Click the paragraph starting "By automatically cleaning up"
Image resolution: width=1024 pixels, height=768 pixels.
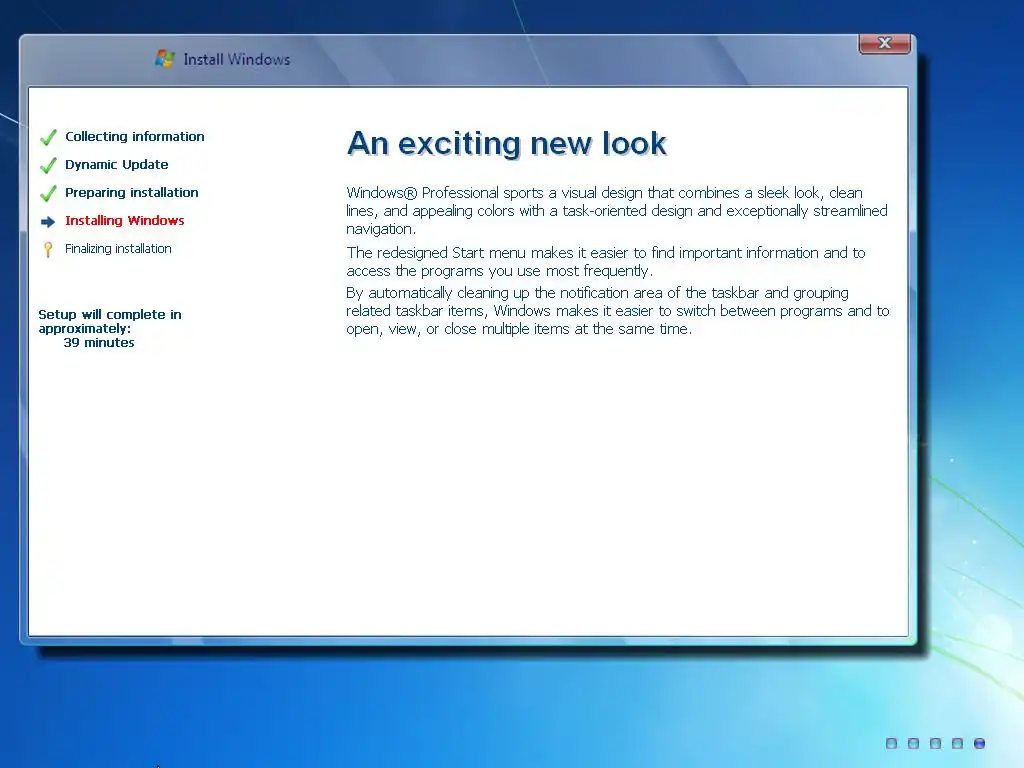click(617, 311)
